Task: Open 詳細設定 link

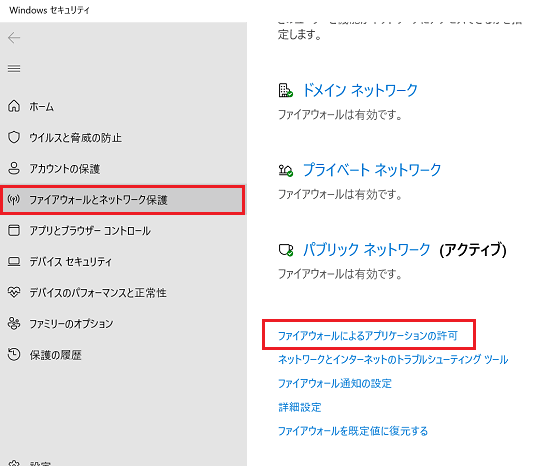Action: tap(300, 407)
